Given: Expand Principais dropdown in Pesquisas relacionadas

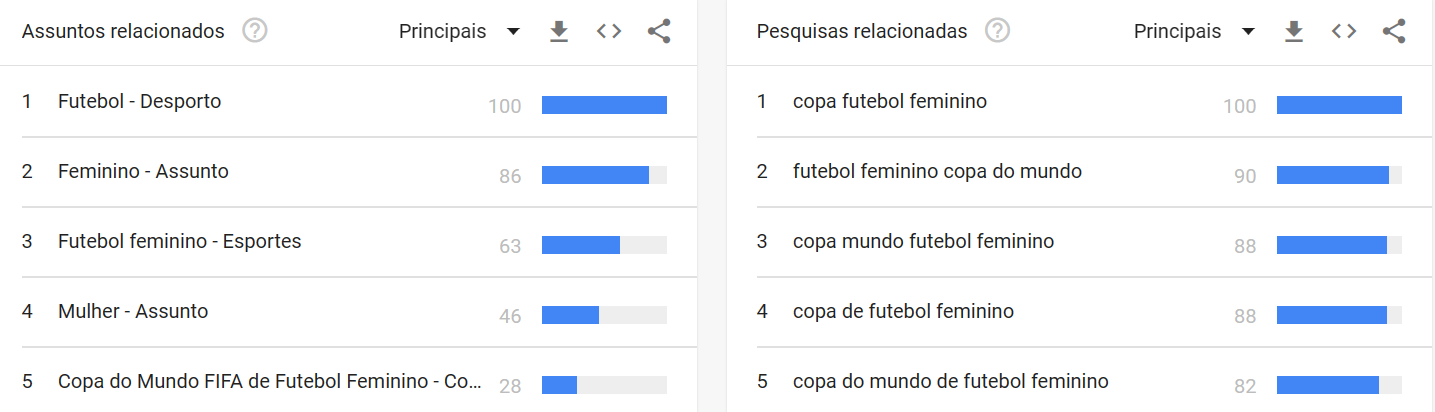Looking at the screenshot, I should tap(1194, 32).
